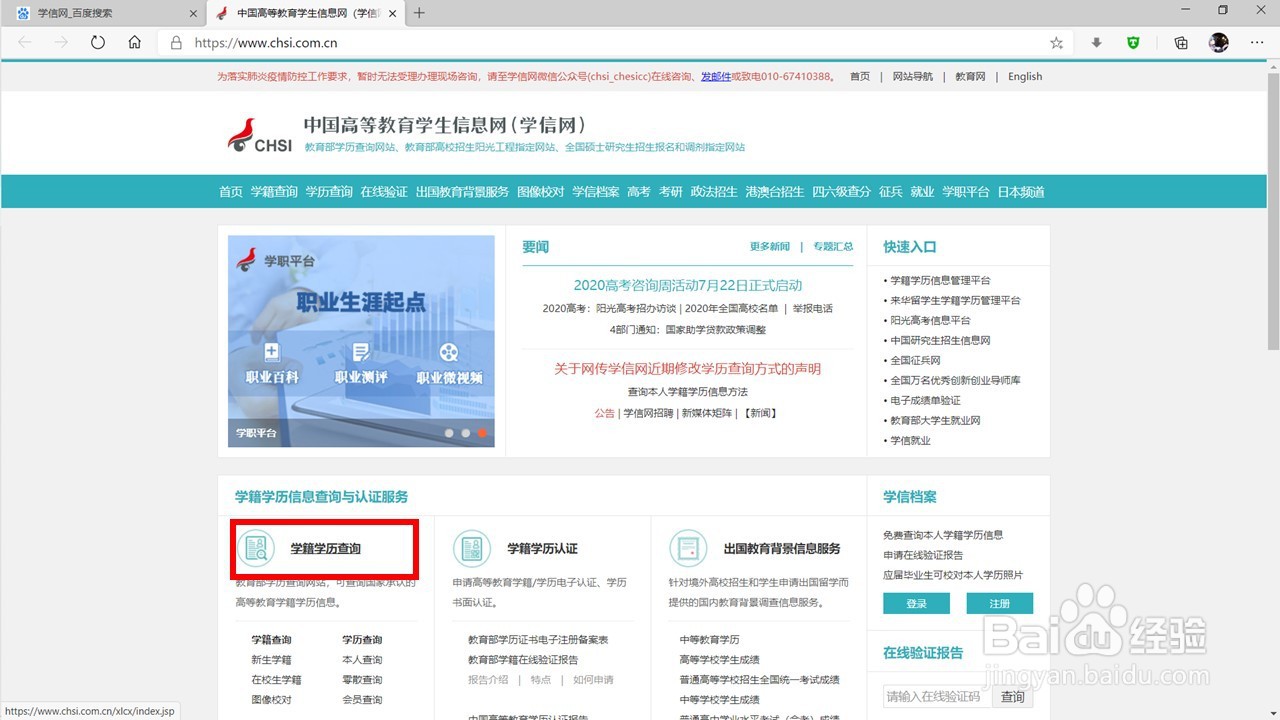
Task: Click the 出国教育背景信息服务 document icon
Action: [688, 548]
